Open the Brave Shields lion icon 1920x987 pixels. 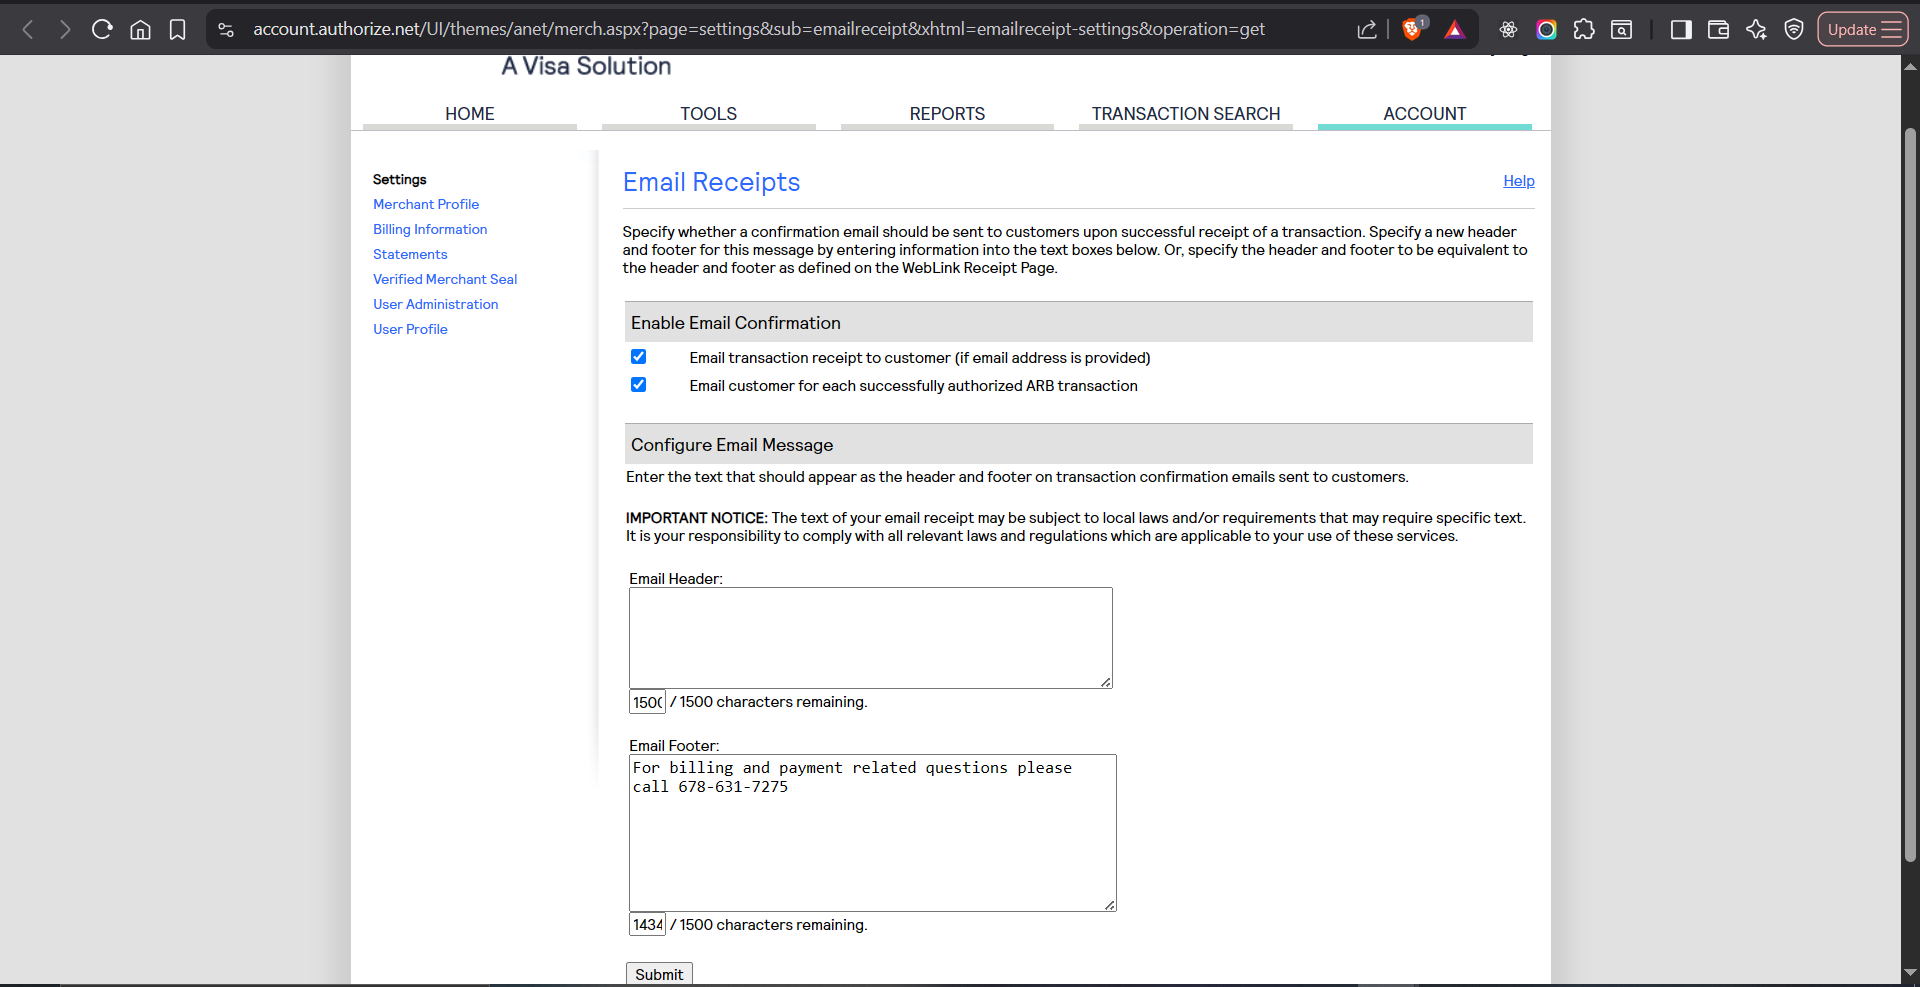(x=1412, y=29)
